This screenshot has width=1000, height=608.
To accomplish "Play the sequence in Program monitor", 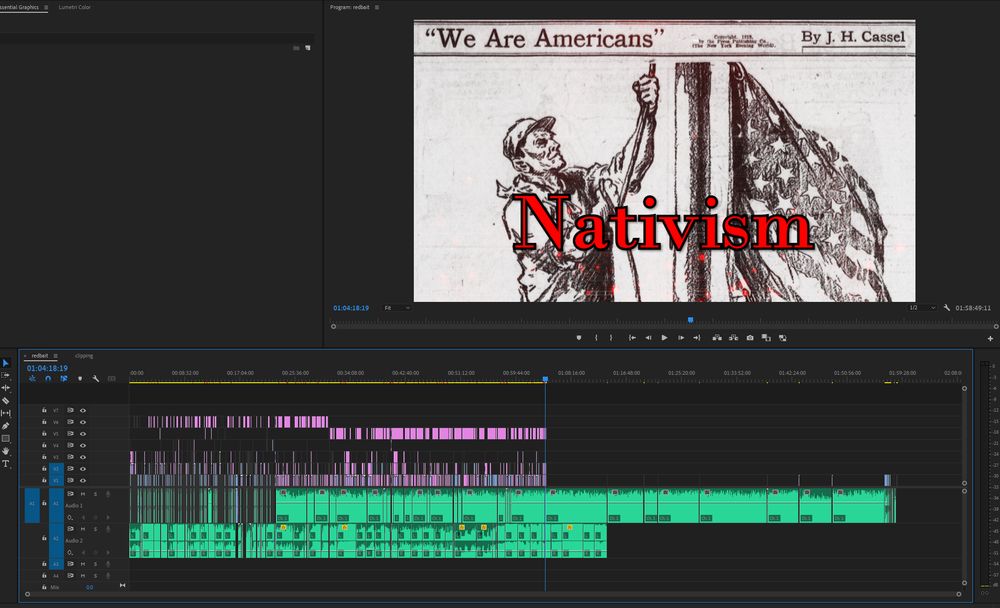I will coord(665,338).
